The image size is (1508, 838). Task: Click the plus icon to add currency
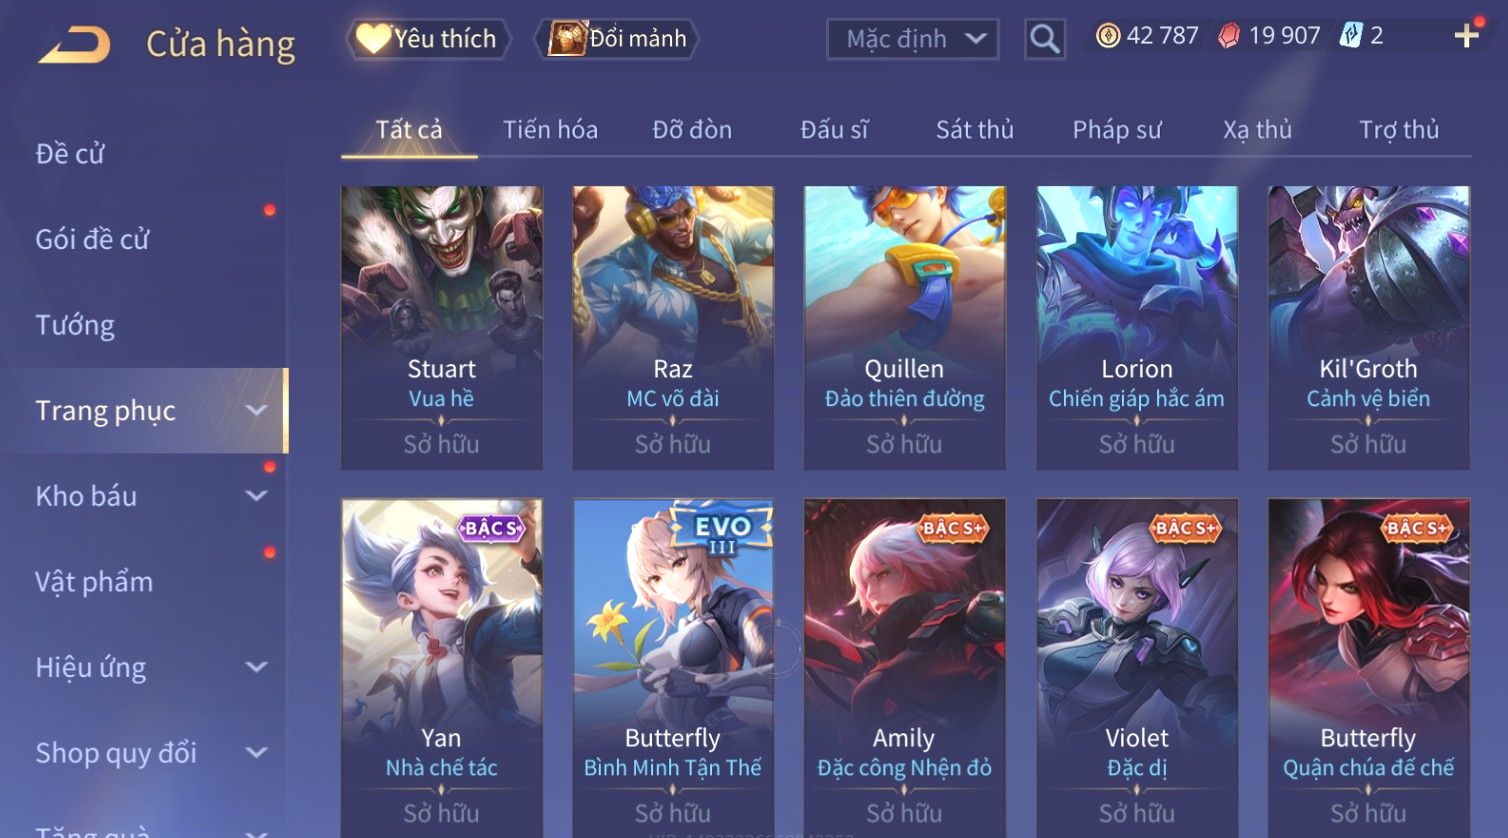coord(1466,37)
